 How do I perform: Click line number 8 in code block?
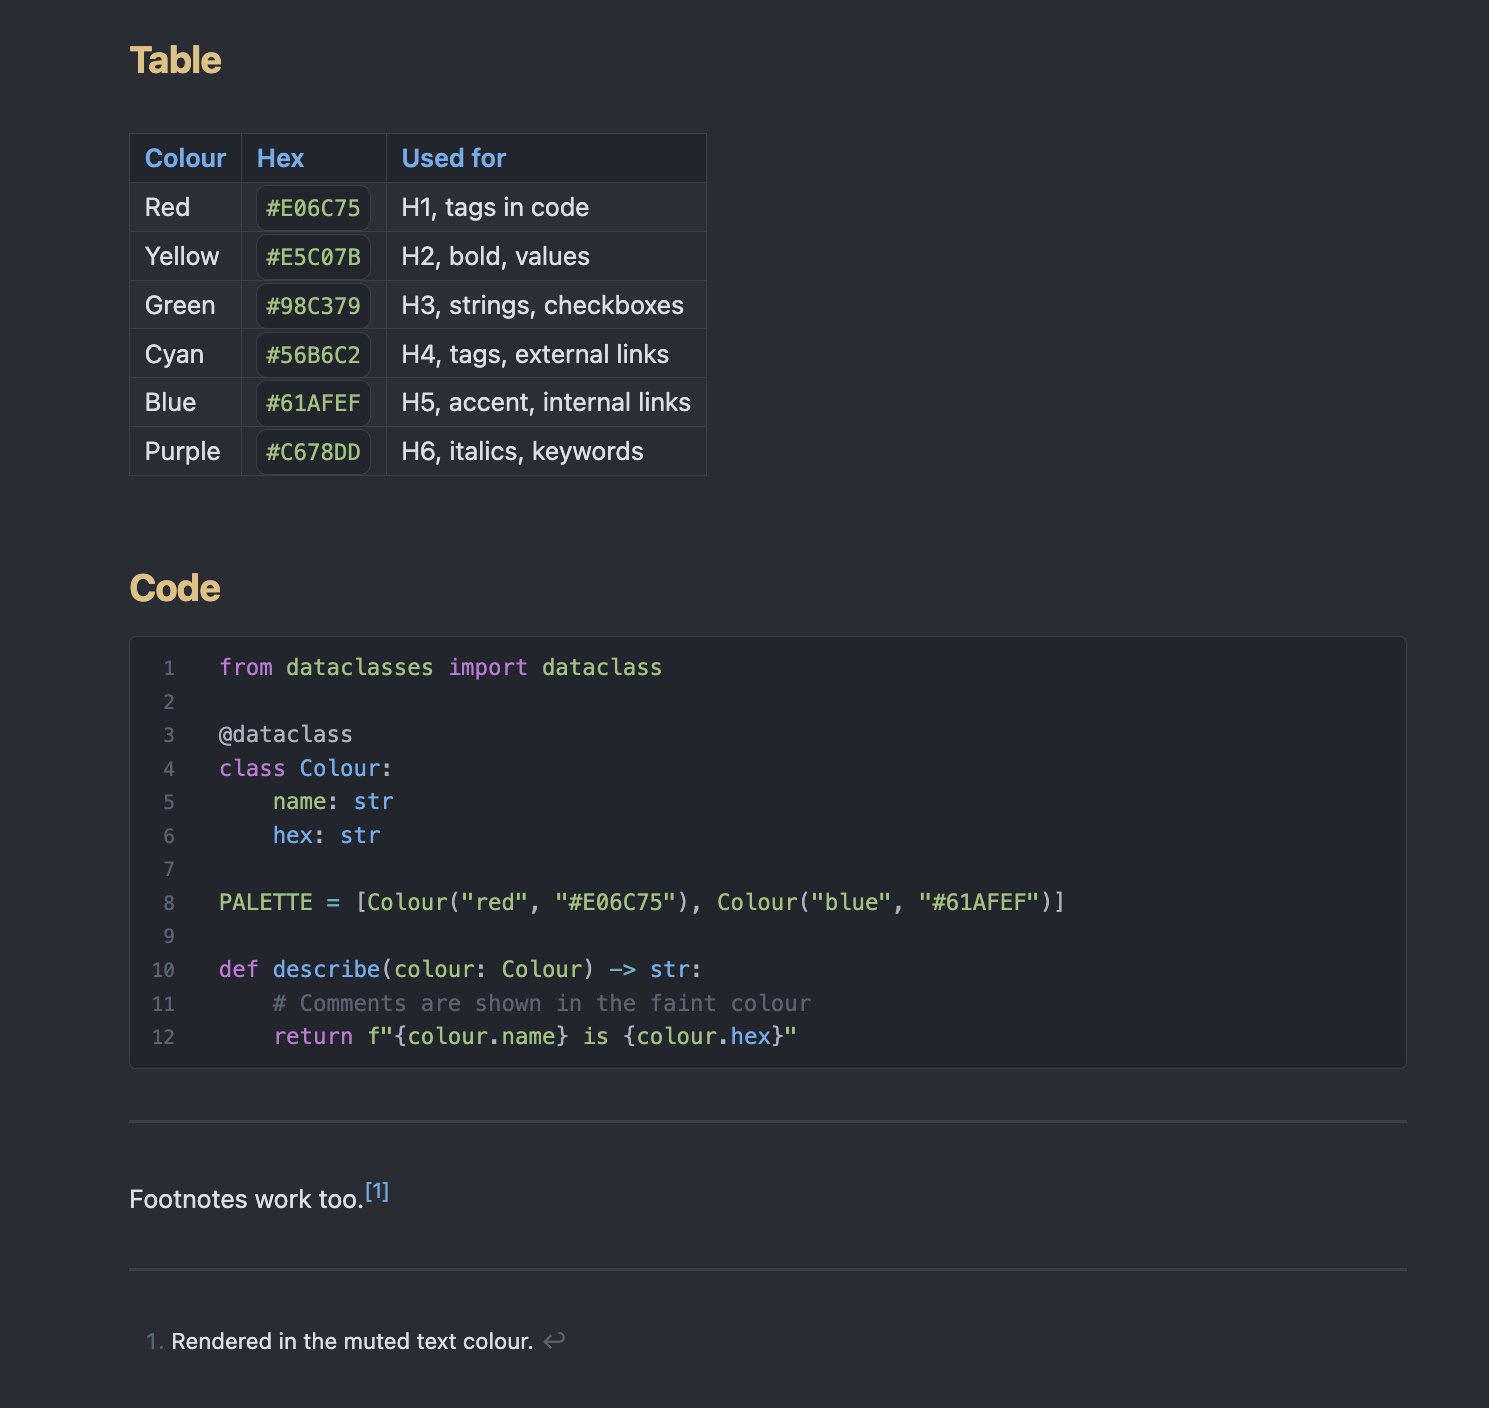(x=169, y=903)
